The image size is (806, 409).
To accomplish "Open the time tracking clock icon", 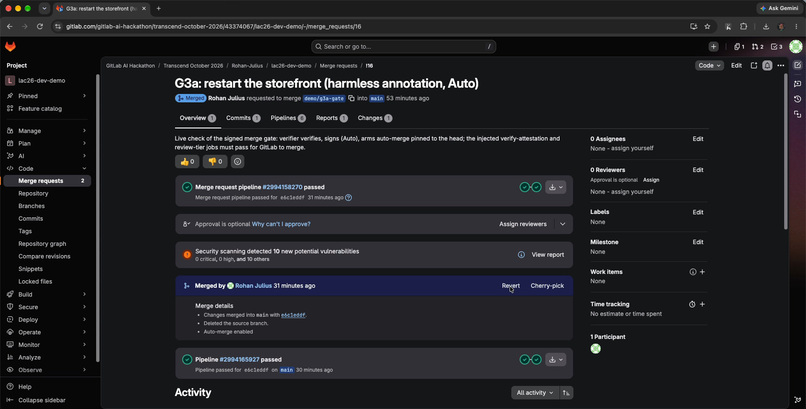I will pos(692,304).
